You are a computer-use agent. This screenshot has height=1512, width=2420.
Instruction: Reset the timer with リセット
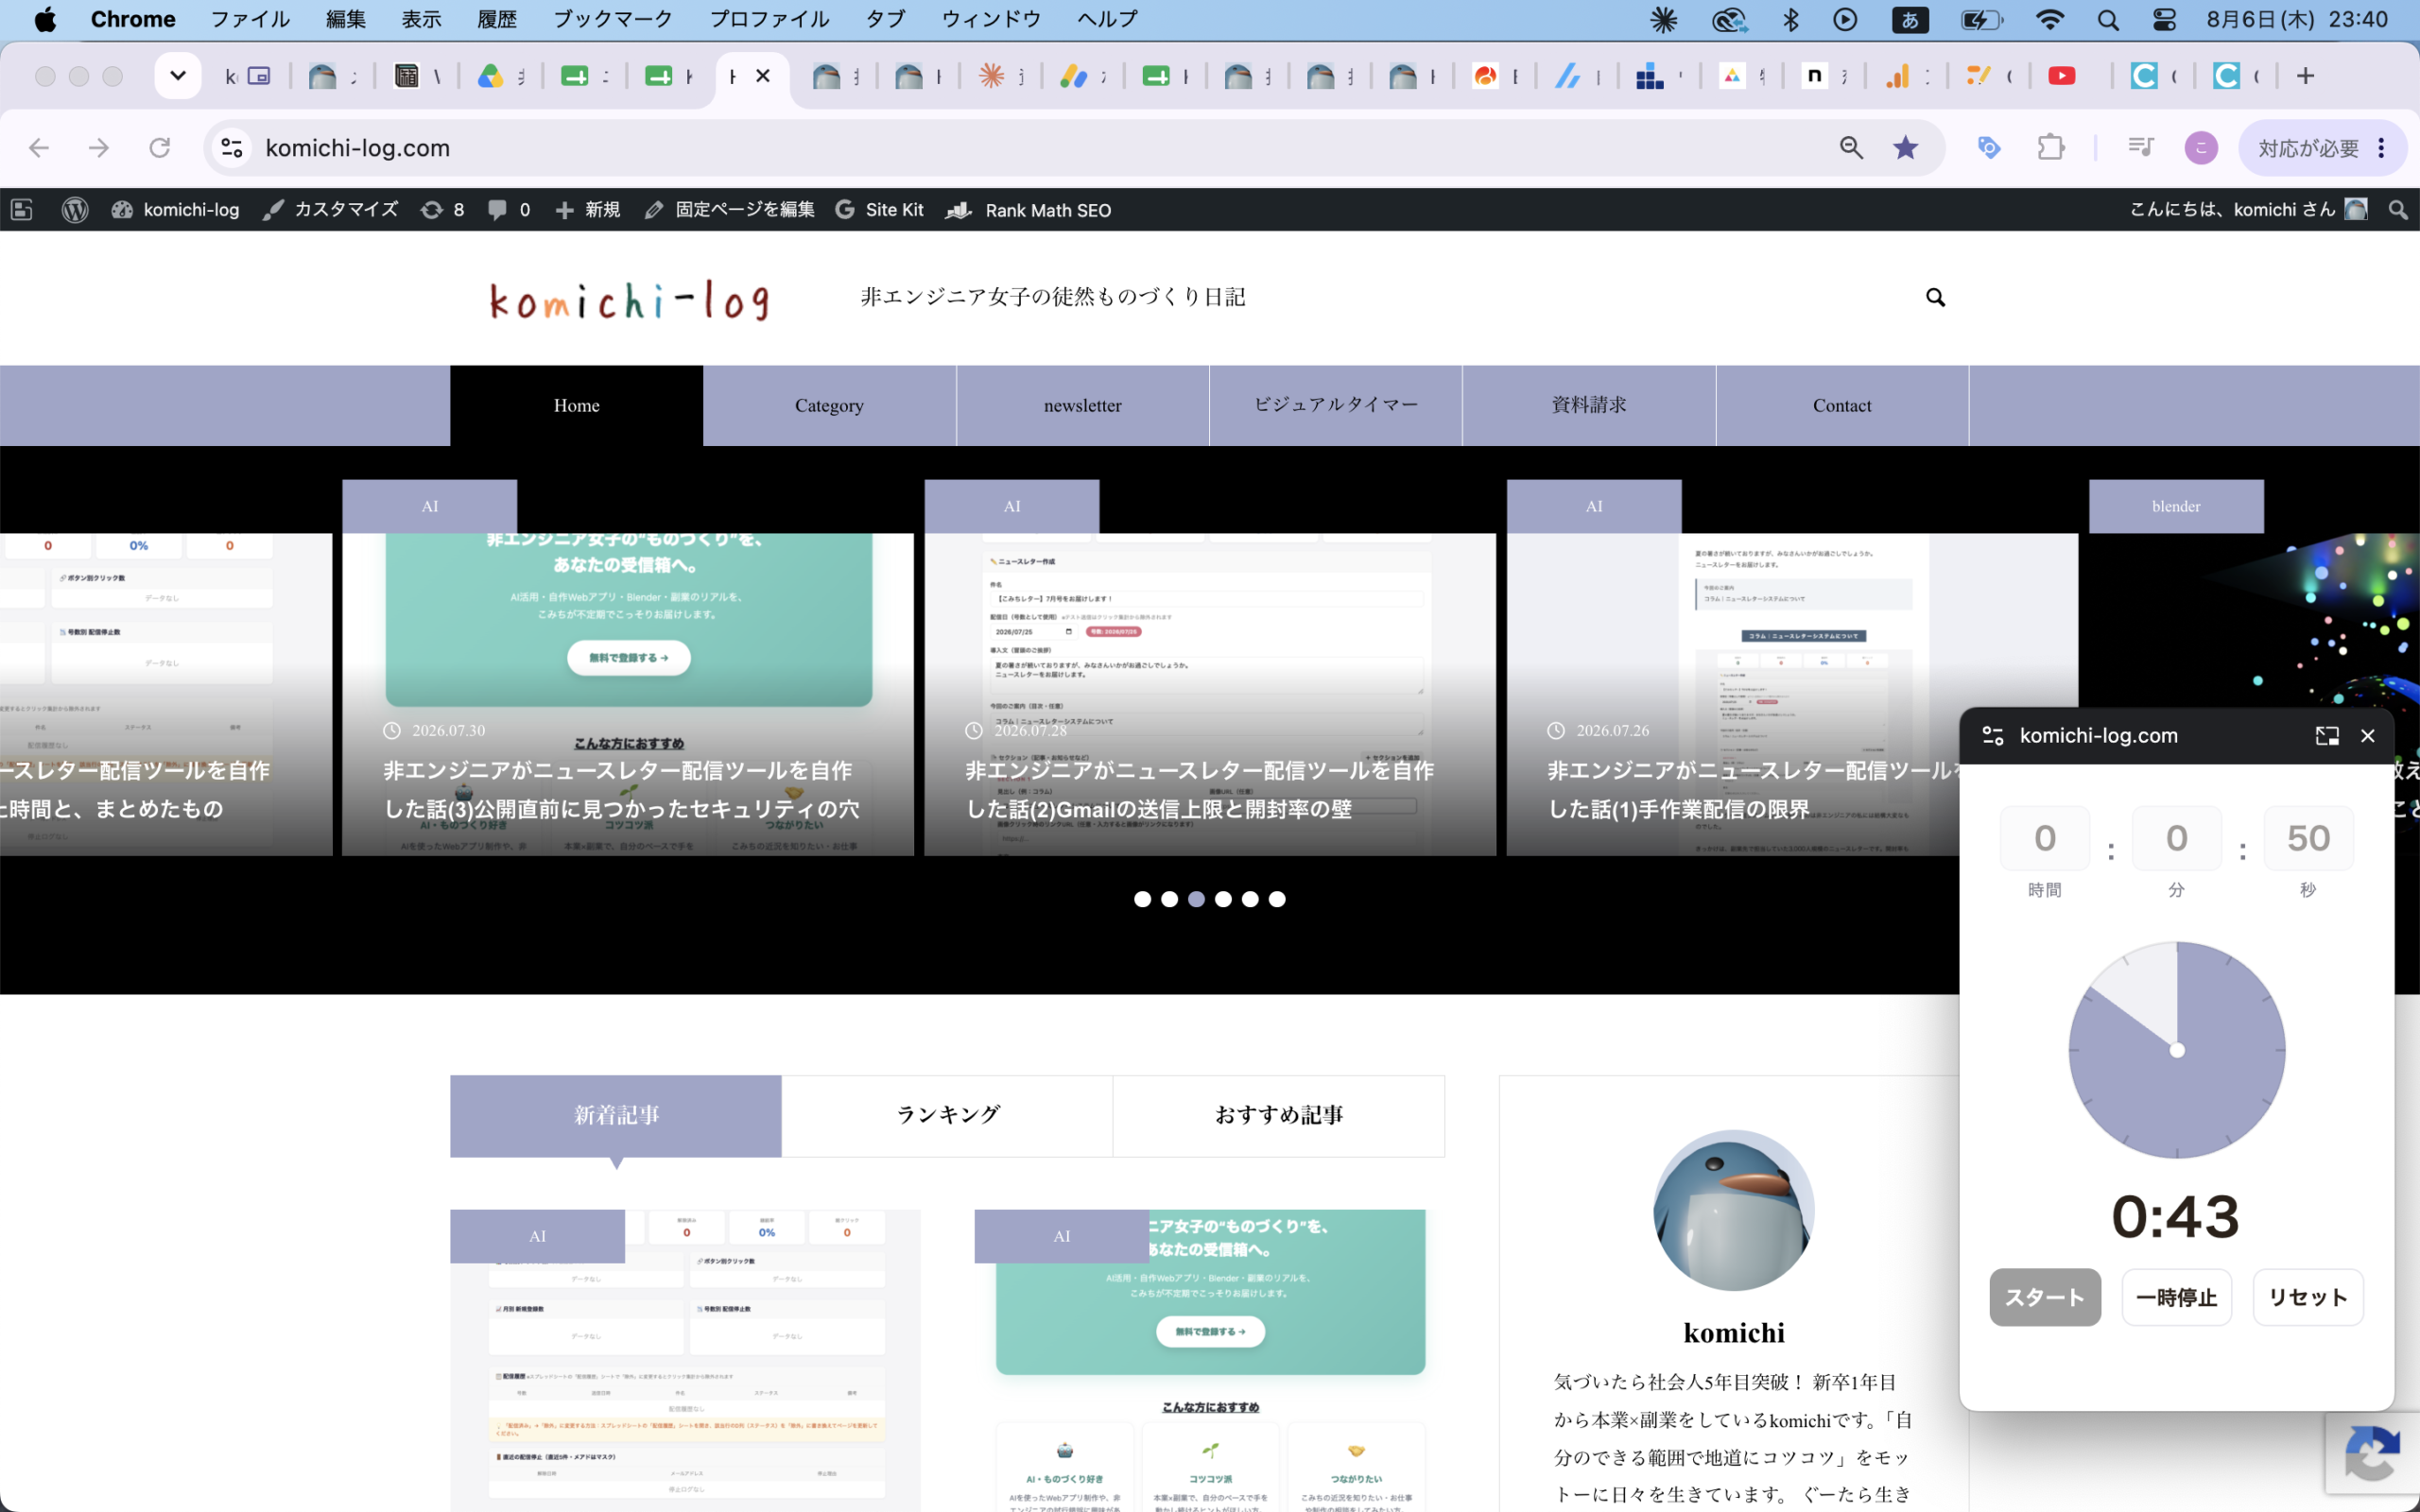point(2308,1298)
